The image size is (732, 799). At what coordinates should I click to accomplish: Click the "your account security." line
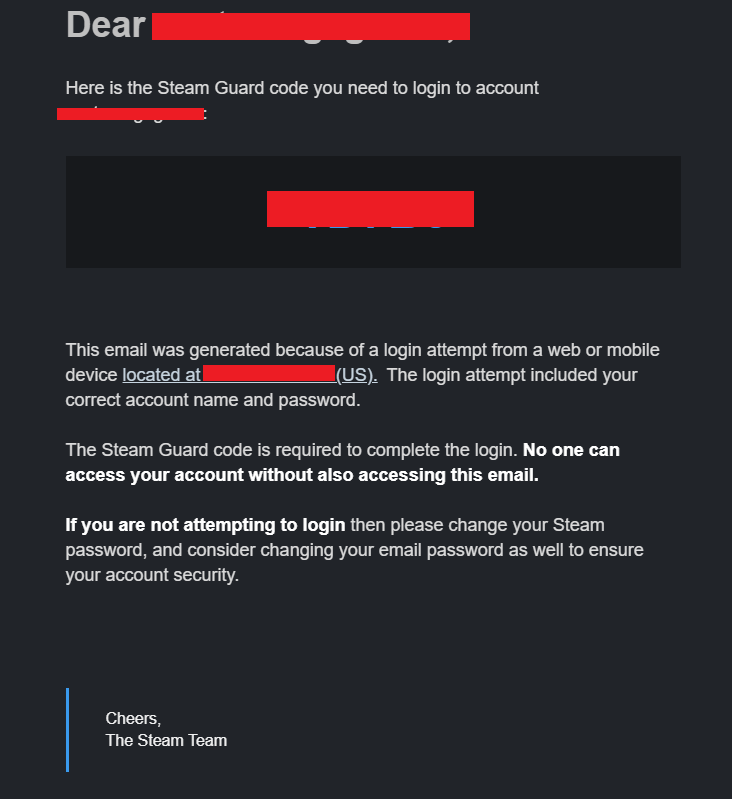point(152,576)
